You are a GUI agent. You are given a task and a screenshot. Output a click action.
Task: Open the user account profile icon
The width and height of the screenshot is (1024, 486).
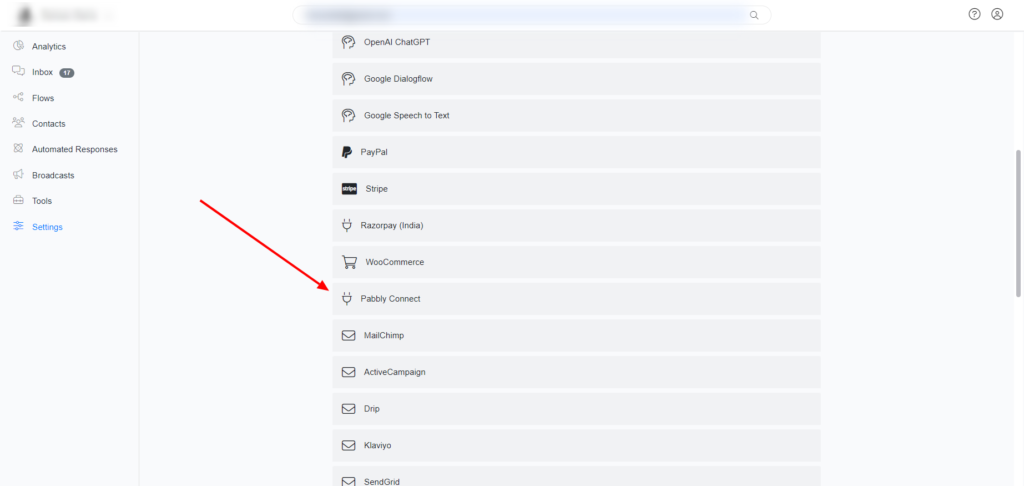tap(997, 14)
